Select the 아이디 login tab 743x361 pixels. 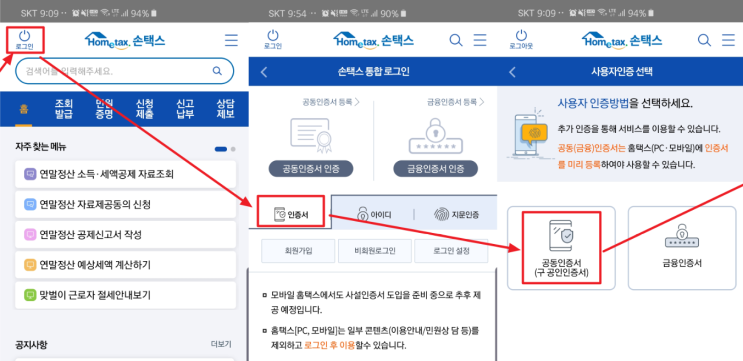tap(373, 214)
